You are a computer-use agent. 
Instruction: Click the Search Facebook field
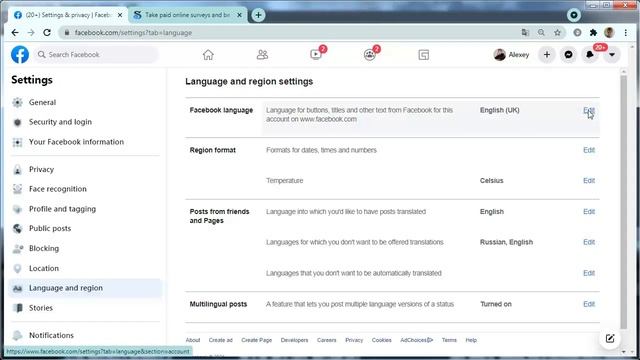pos(96,55)
